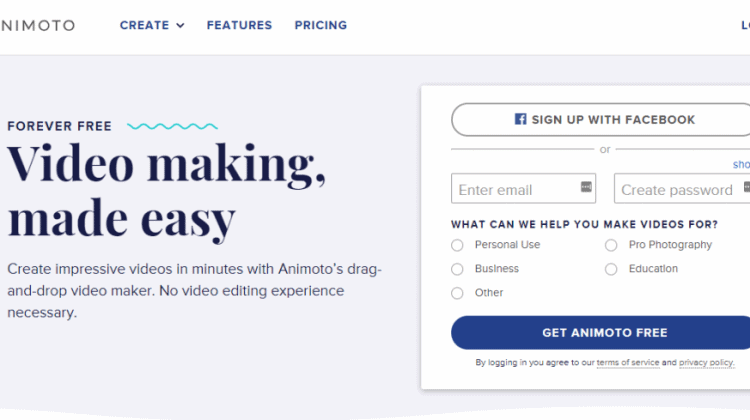Click the Facebook icon on signup button

pyautogui.click(x=520, y=119)
